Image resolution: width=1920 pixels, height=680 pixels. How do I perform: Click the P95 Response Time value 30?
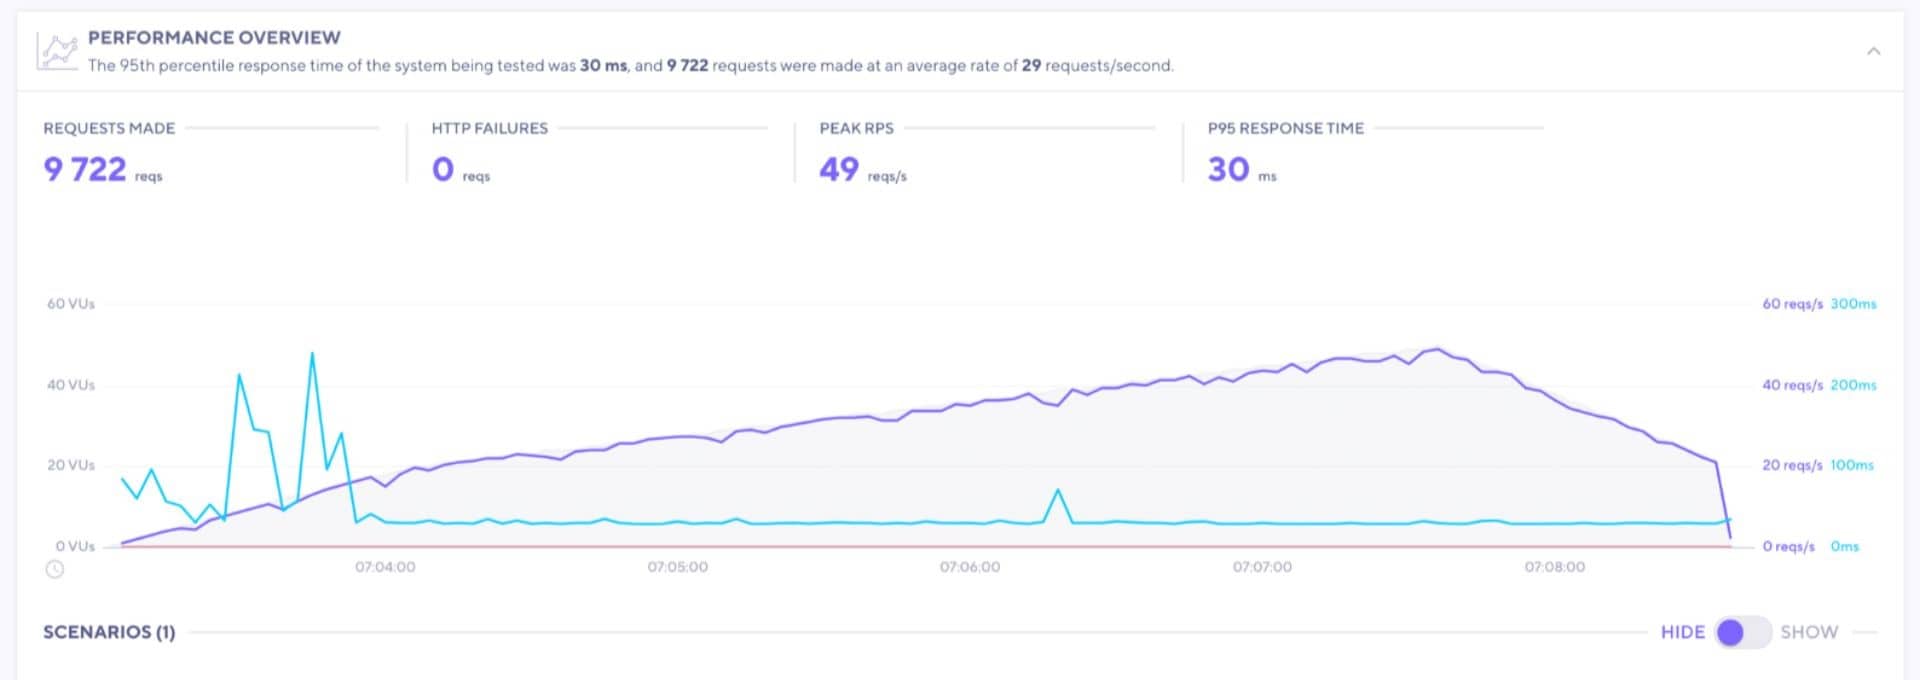[x=1228, y=169]
